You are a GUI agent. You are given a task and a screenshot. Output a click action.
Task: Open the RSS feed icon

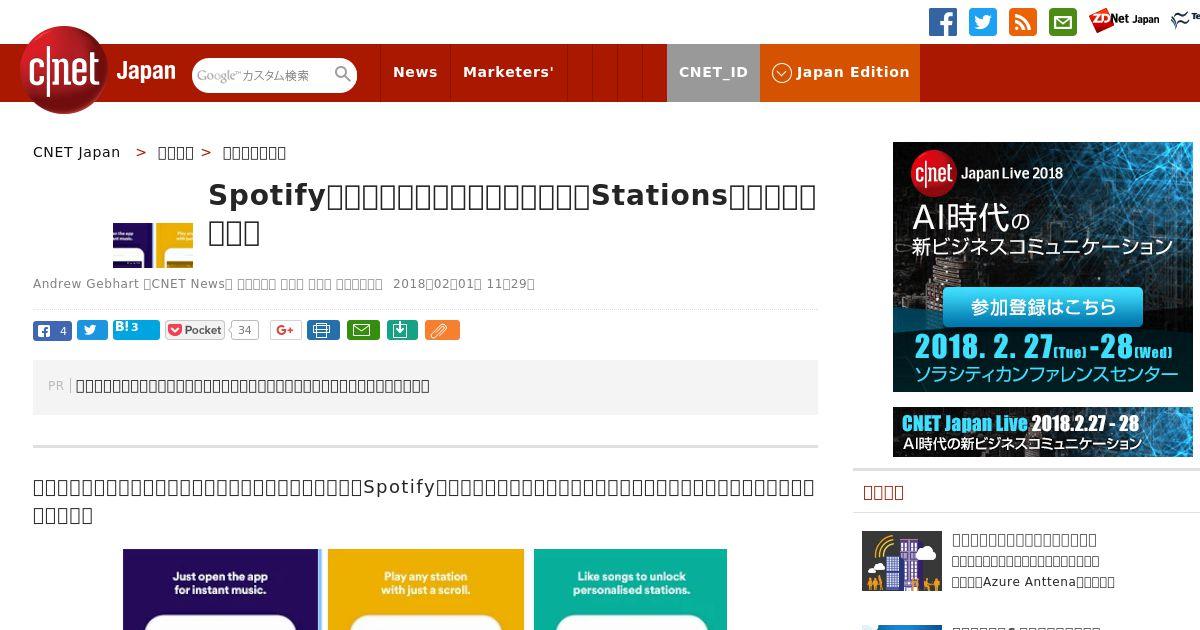point(1023,22)
